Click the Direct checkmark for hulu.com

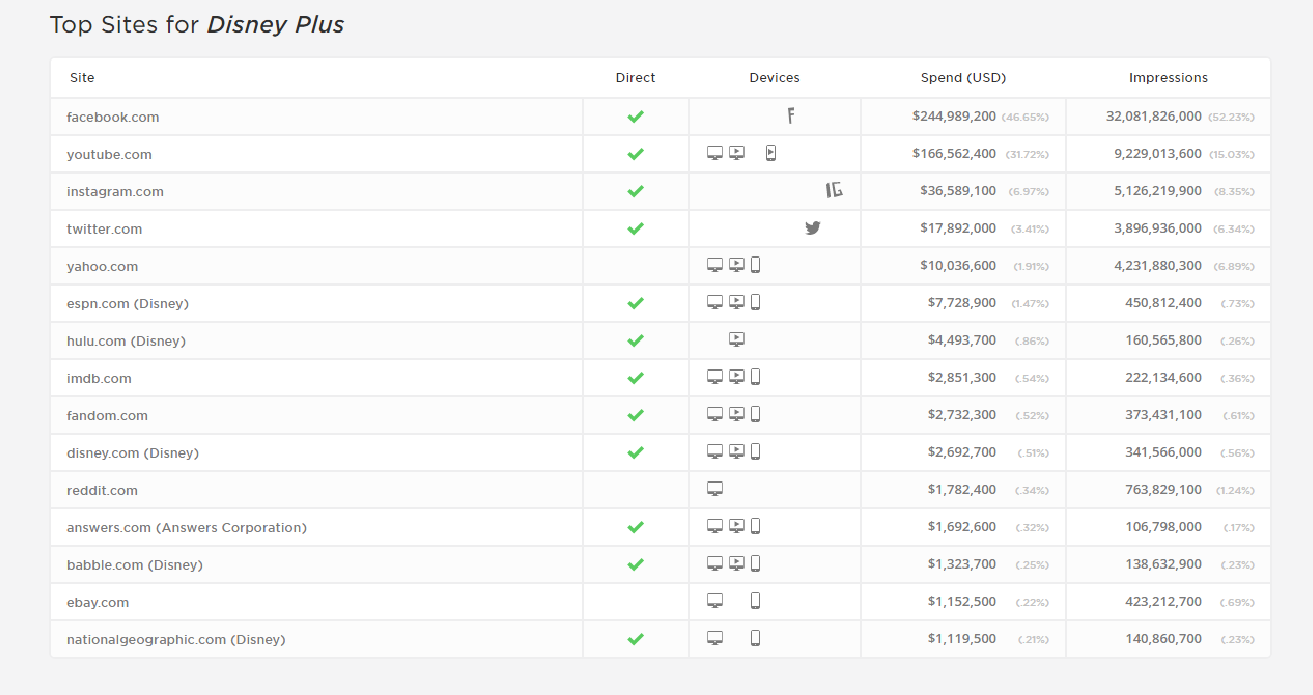tap(635, 341)
